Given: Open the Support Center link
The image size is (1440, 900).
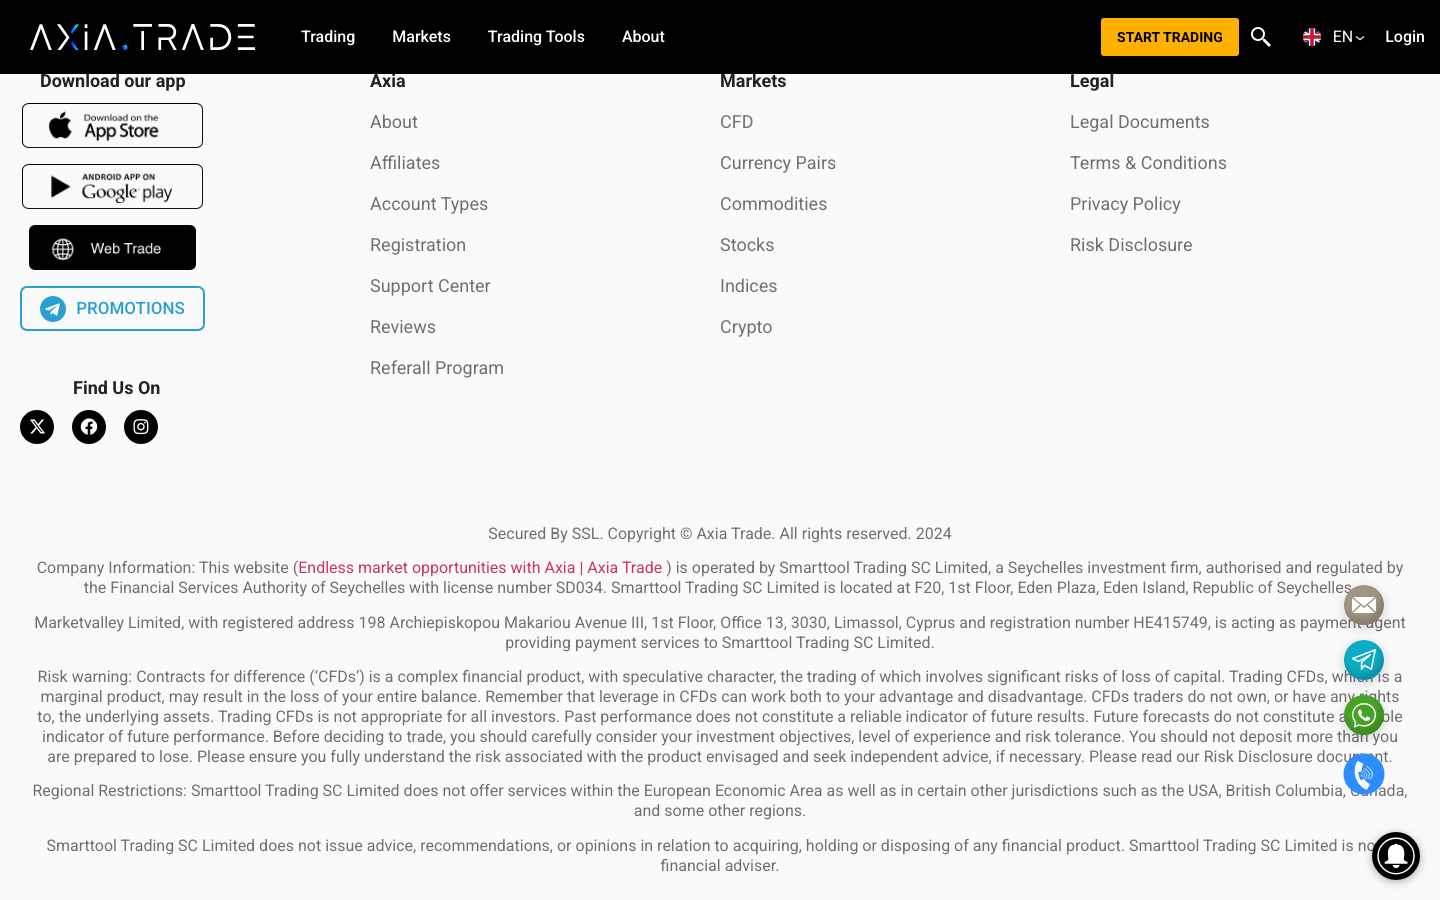Looking at the screenshot, I should (430, 286).
